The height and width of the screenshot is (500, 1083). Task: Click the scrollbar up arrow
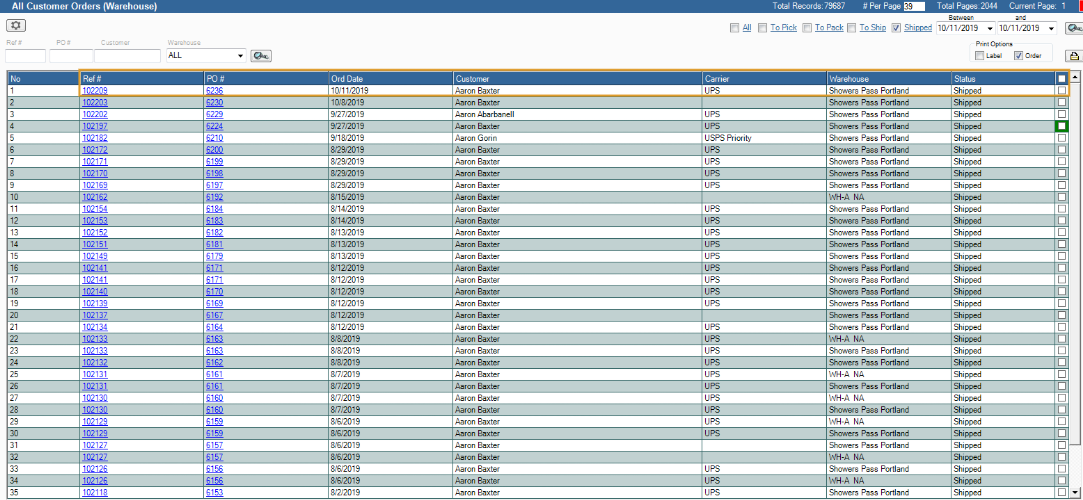point(1075,77)
